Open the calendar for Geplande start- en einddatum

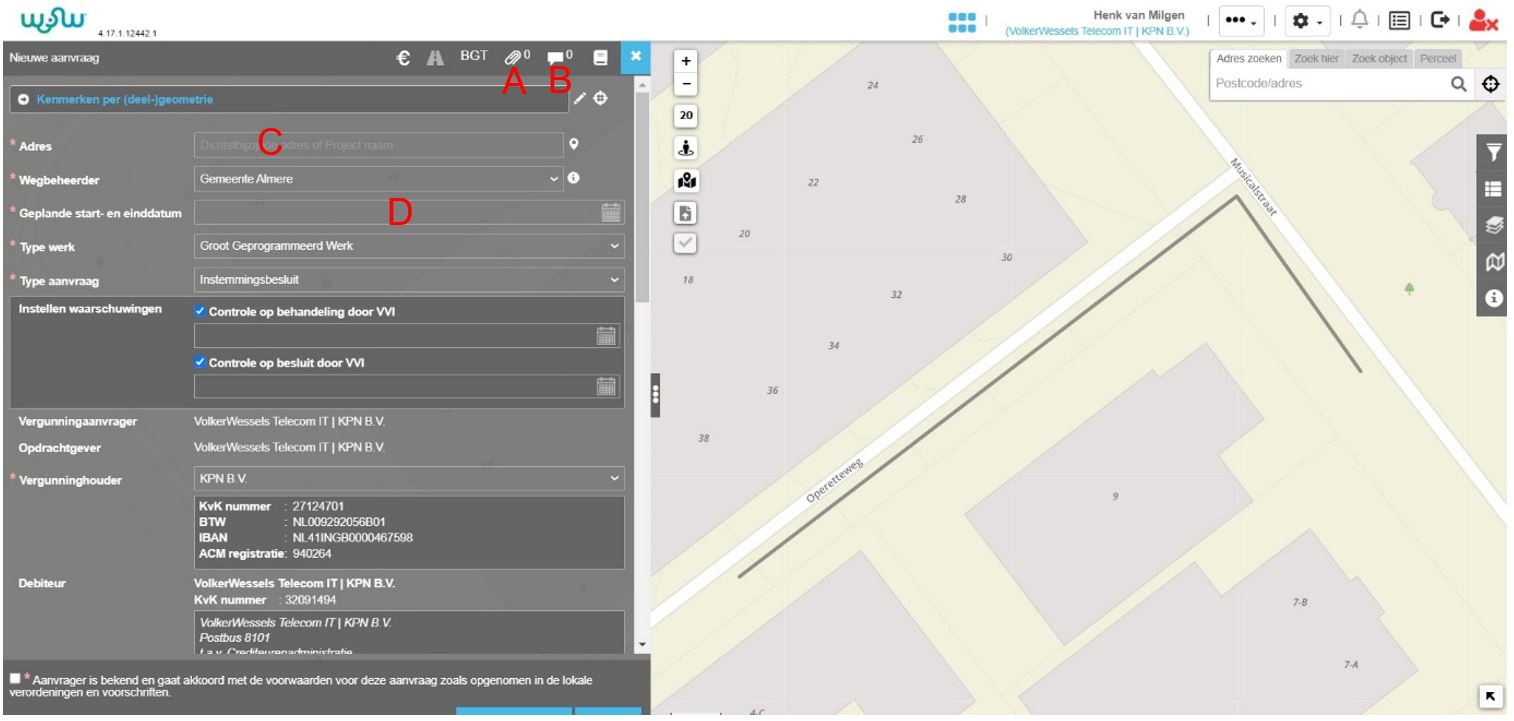pos(610,212)
